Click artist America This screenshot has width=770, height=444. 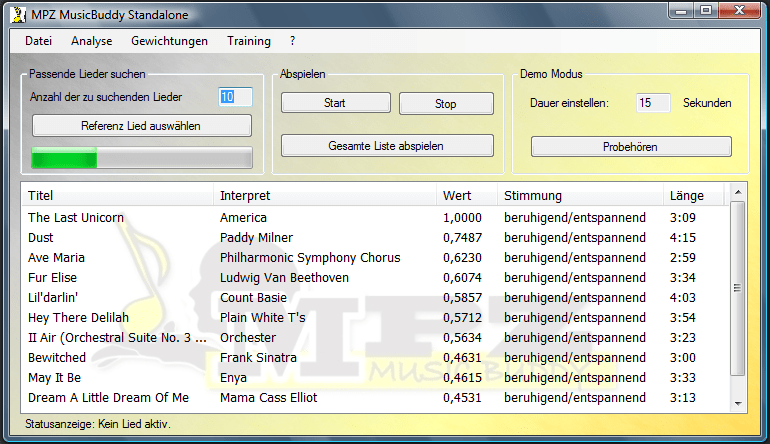[x=244, y=218]
